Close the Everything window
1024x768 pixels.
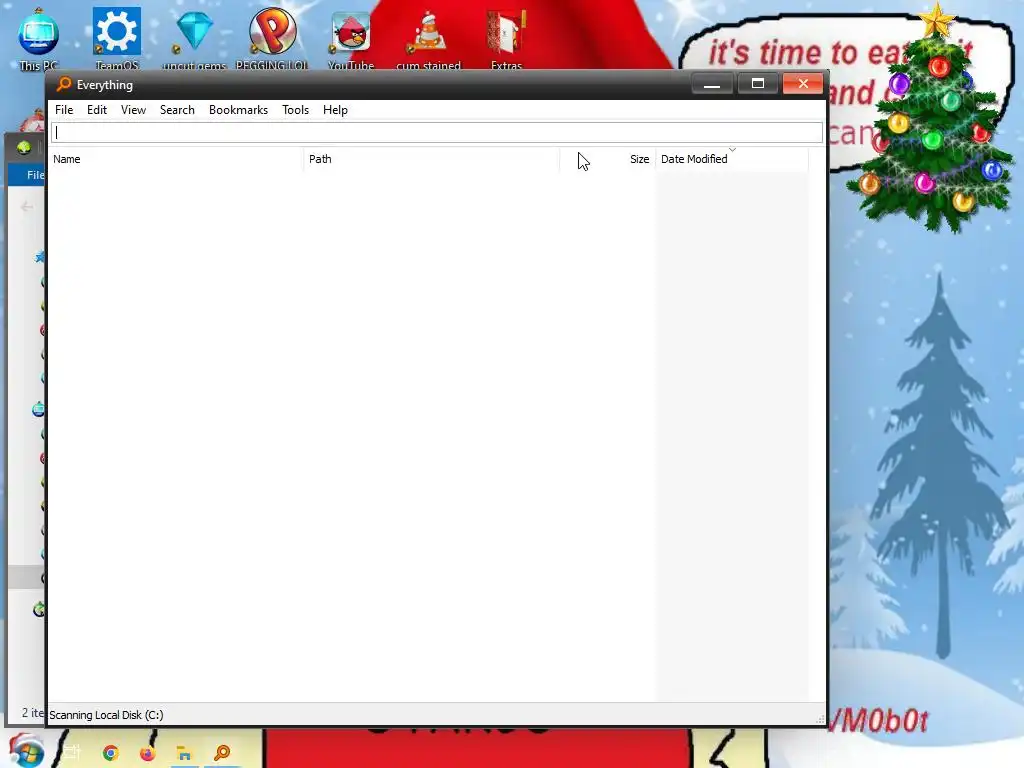pyautogui.click(x=803, y=84)
